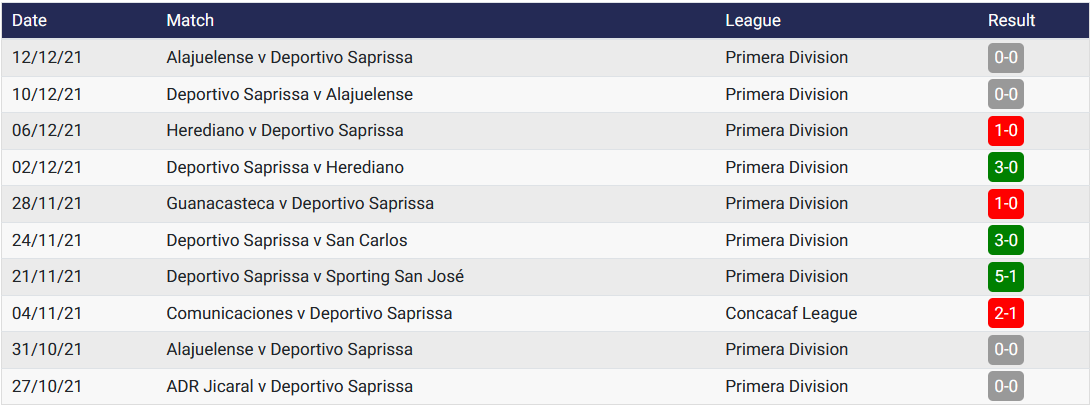The image size is (1092, 407).
Task: Open Comunicaciones v Deportivo Saprissa match
Action: pos(309,313)
